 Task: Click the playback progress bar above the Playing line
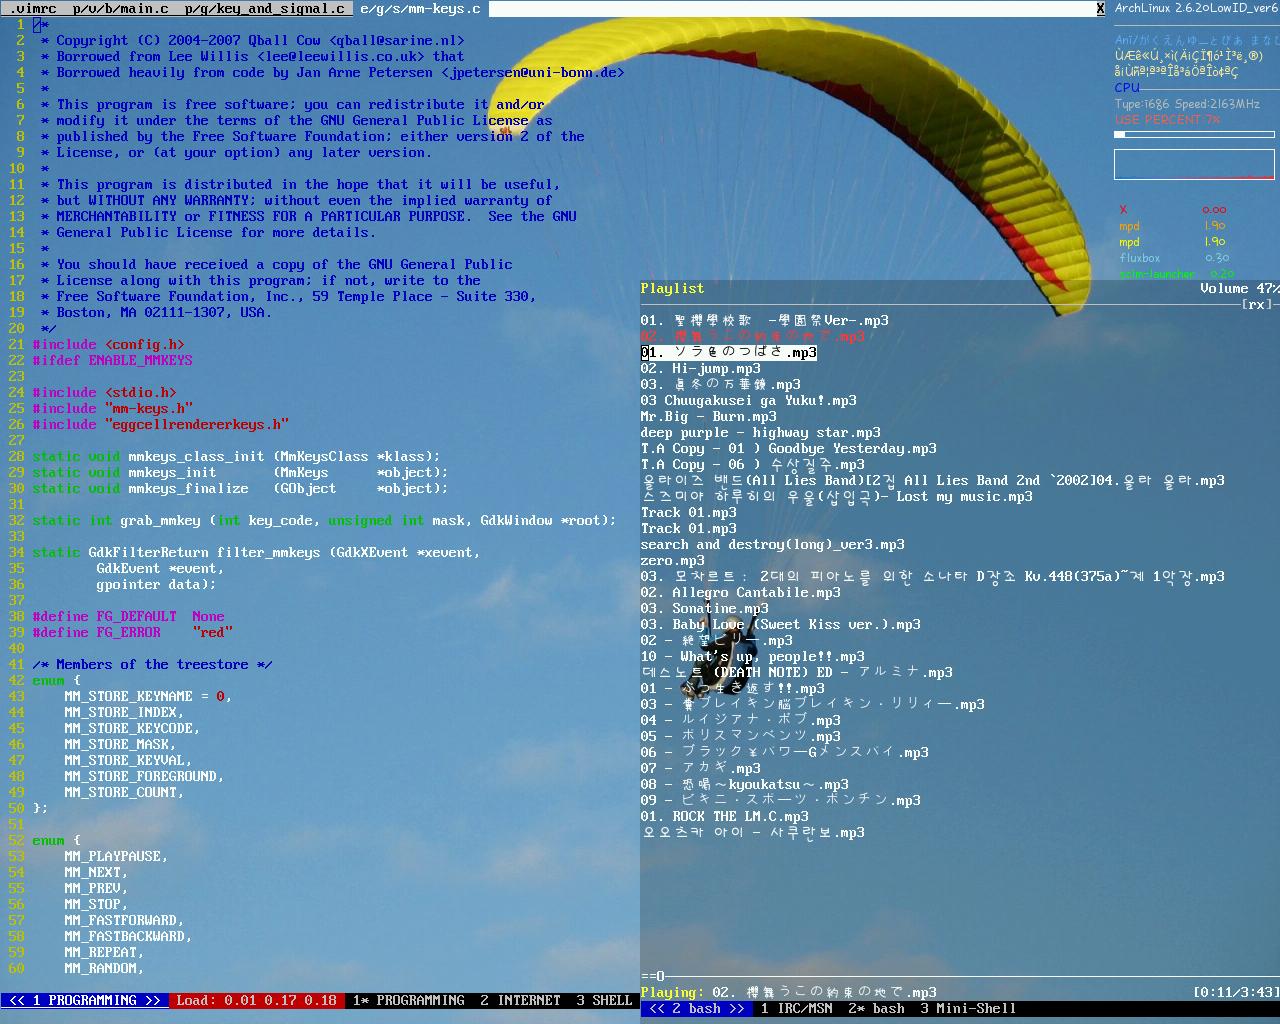point(960,976)
